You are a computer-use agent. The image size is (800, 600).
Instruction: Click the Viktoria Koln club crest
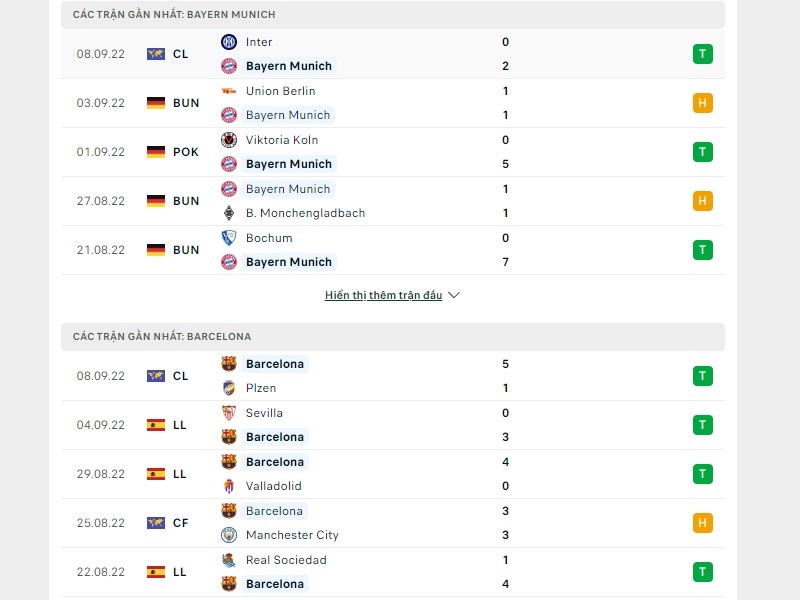(229, 140)
